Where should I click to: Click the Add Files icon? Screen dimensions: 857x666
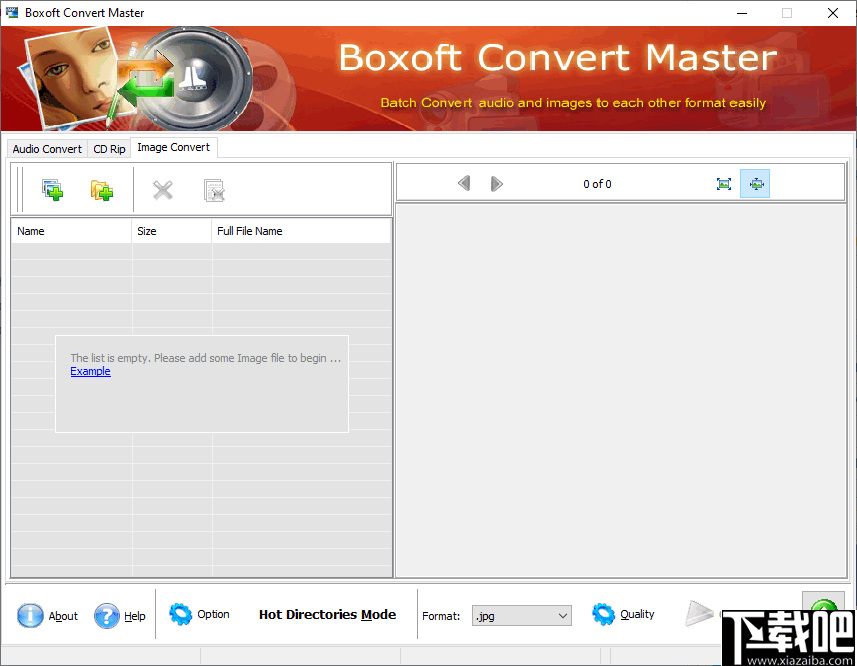coord(50,189)
